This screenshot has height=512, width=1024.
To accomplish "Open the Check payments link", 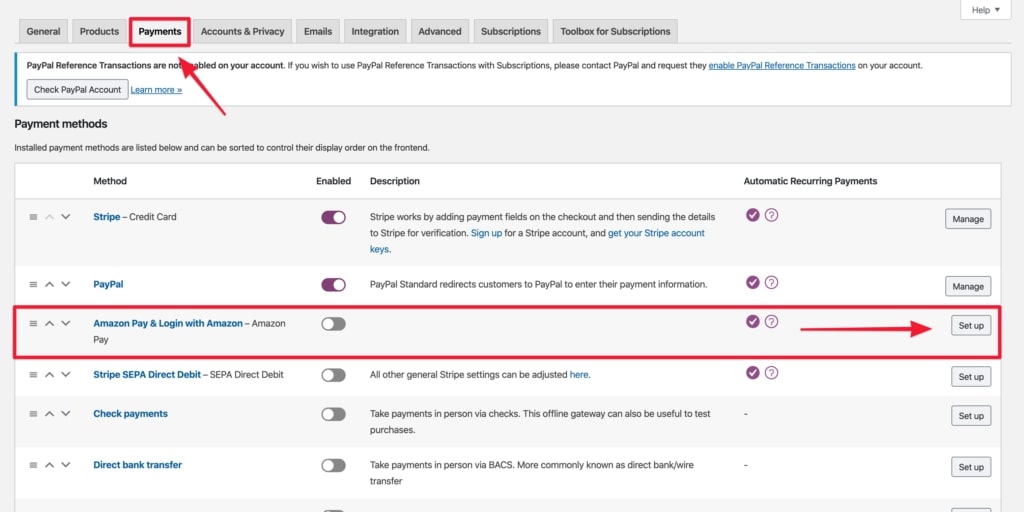I will (x=131, y=413).
